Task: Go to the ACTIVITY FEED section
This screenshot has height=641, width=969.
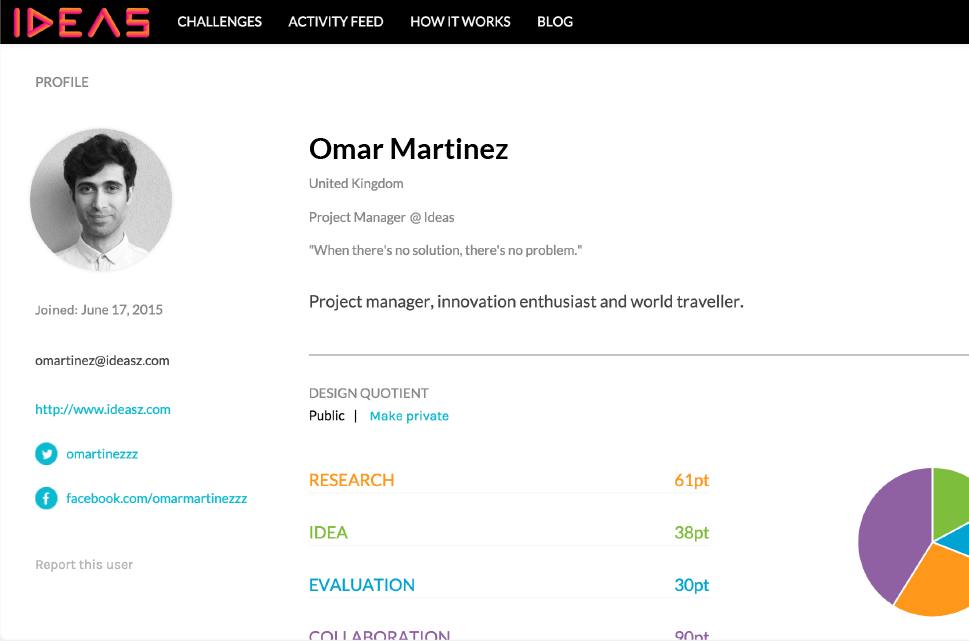Action: point(335,21)
